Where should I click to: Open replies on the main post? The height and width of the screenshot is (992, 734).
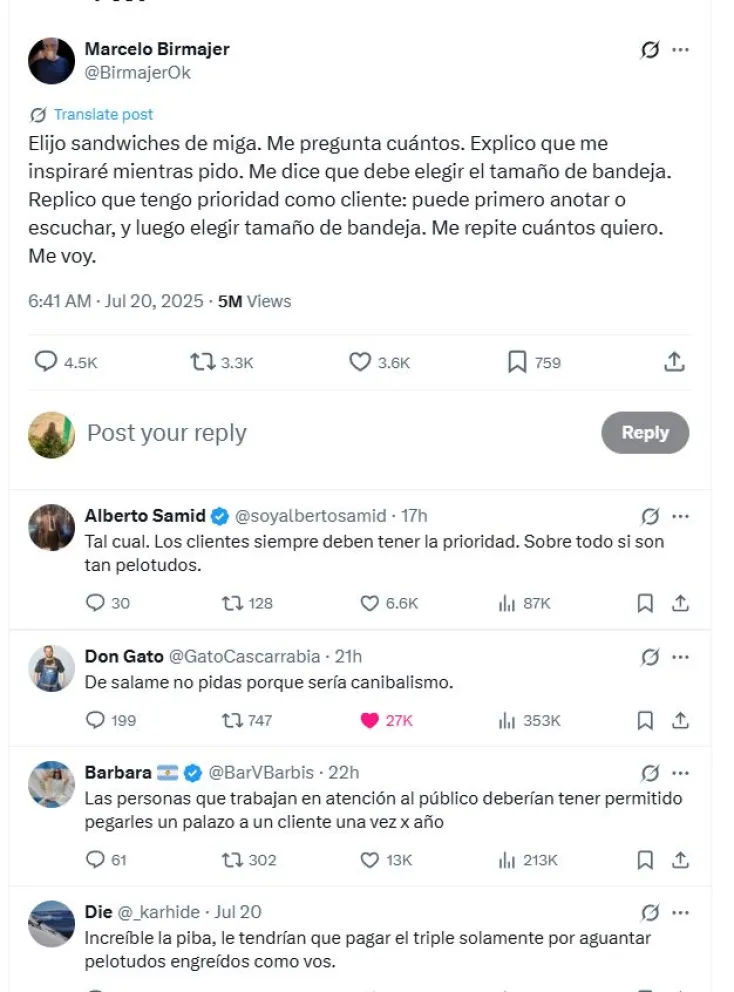click(x=46, y=362)
